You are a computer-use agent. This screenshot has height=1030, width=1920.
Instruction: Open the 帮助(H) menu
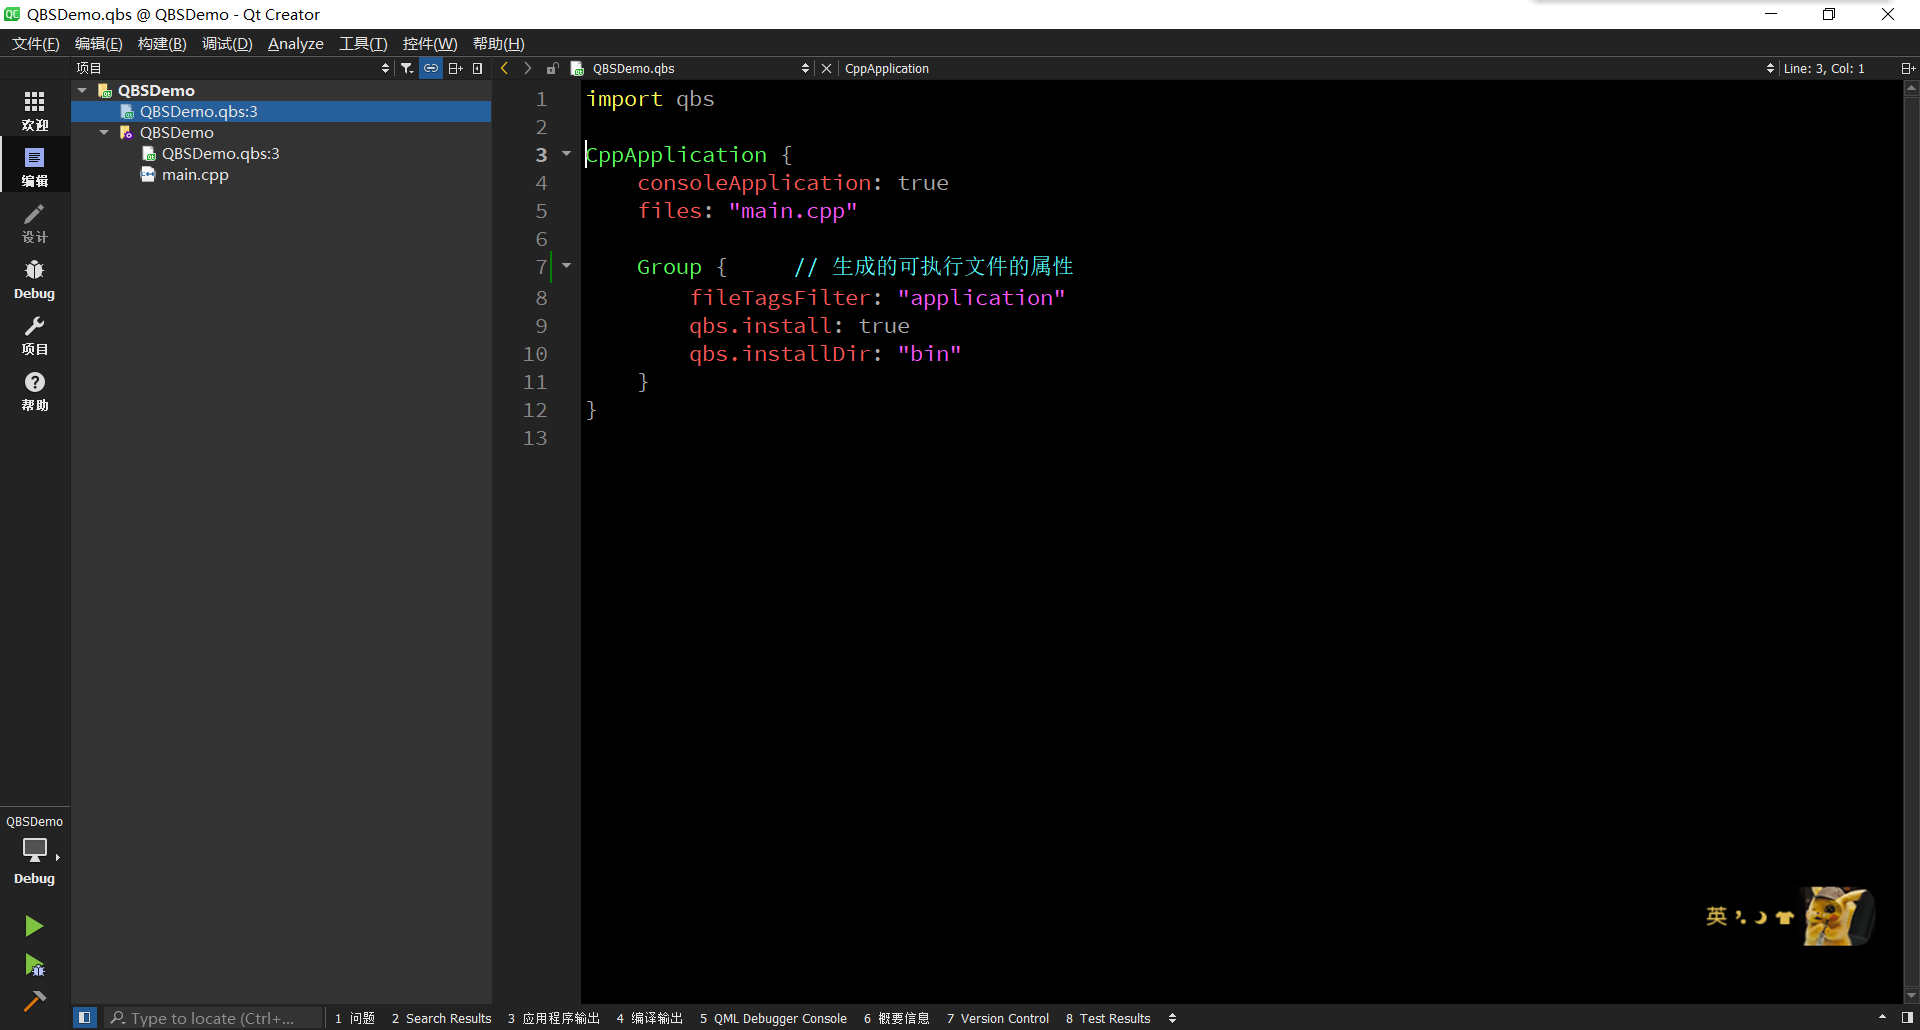[x=499, y=43]
